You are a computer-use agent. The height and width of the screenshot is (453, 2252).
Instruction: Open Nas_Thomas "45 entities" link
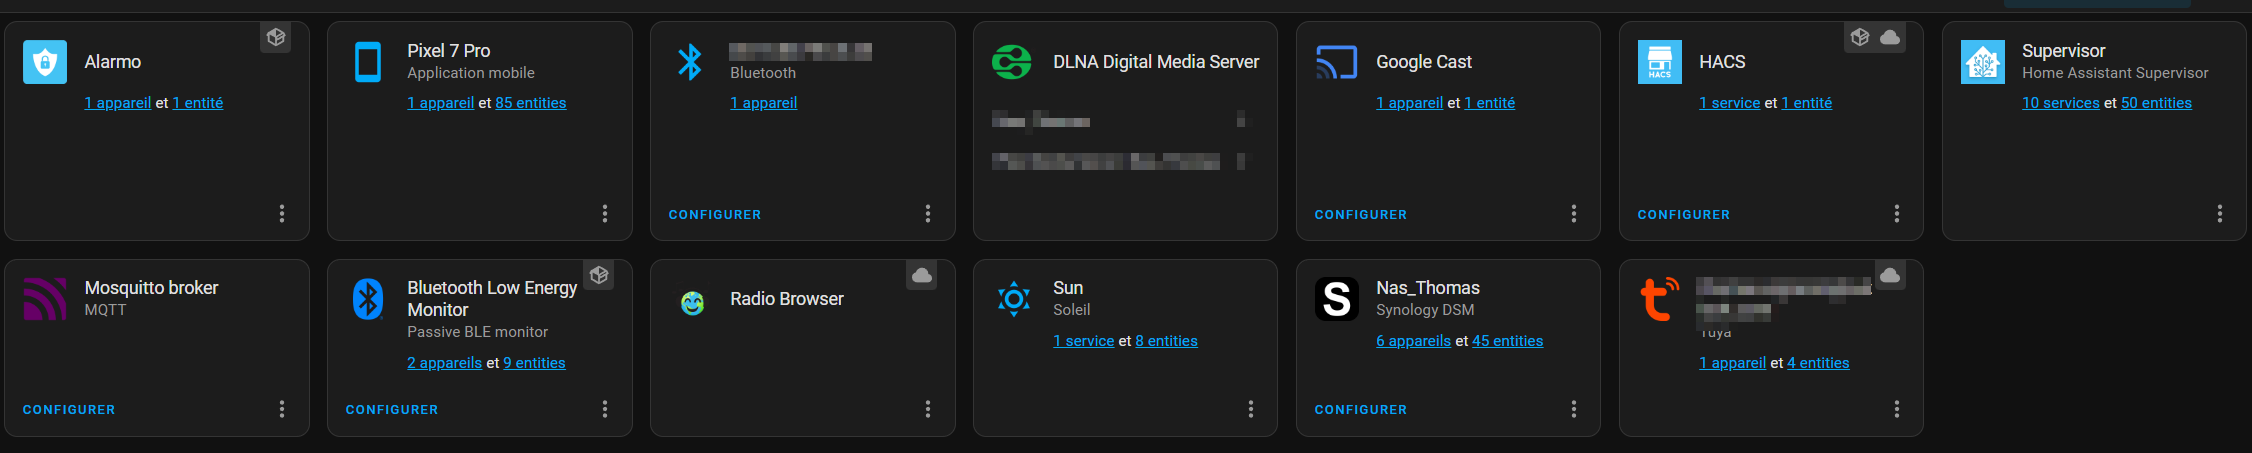(1508, 341)
